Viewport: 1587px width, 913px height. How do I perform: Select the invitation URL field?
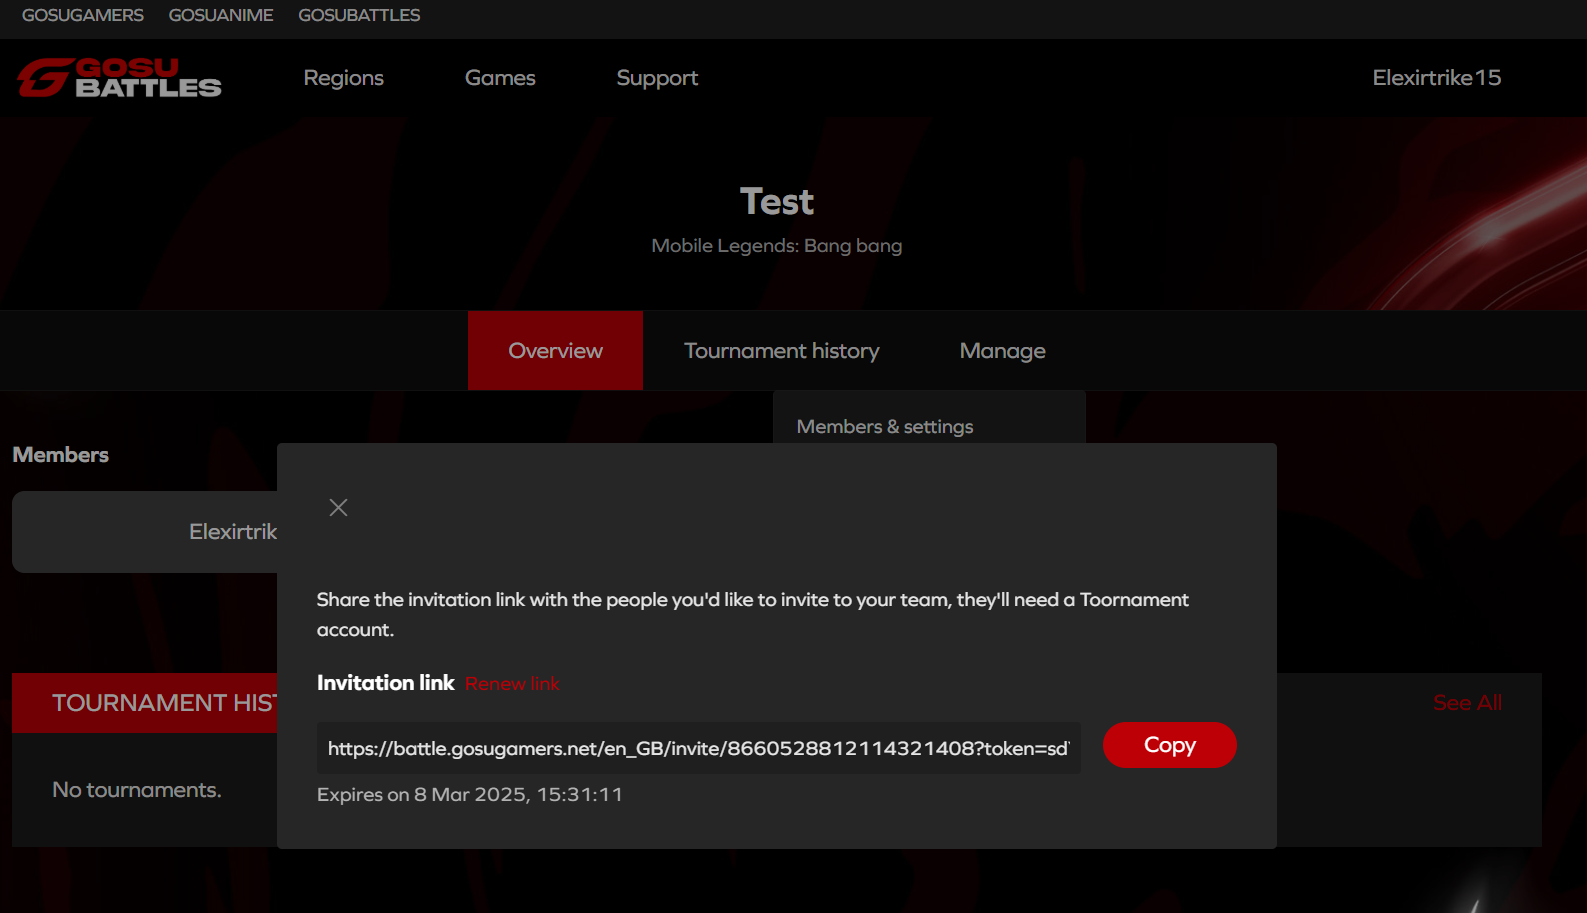[x=698, y=748]
